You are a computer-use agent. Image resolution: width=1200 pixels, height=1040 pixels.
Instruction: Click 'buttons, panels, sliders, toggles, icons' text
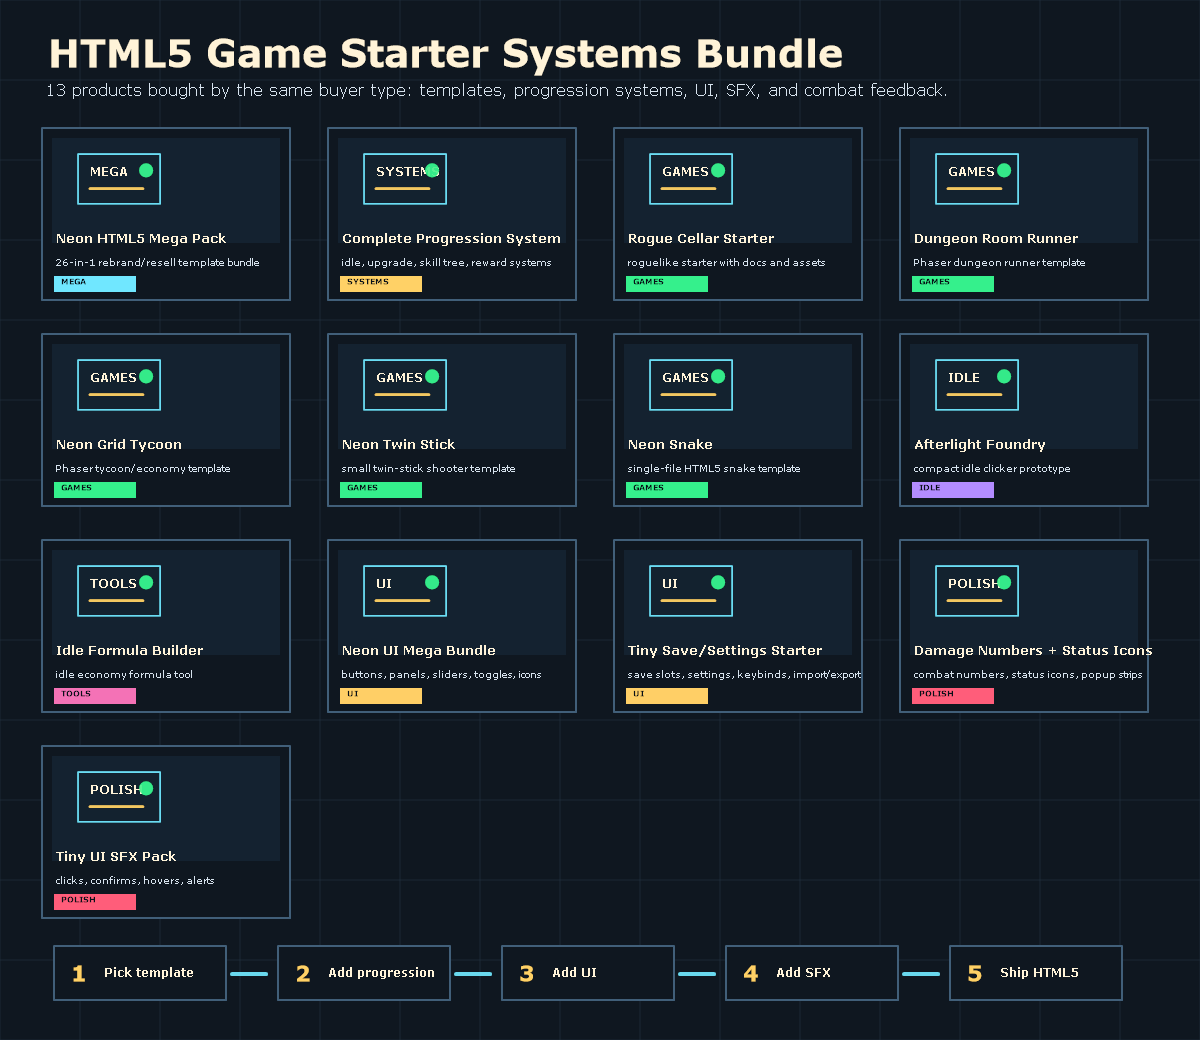tap(441, 675)
